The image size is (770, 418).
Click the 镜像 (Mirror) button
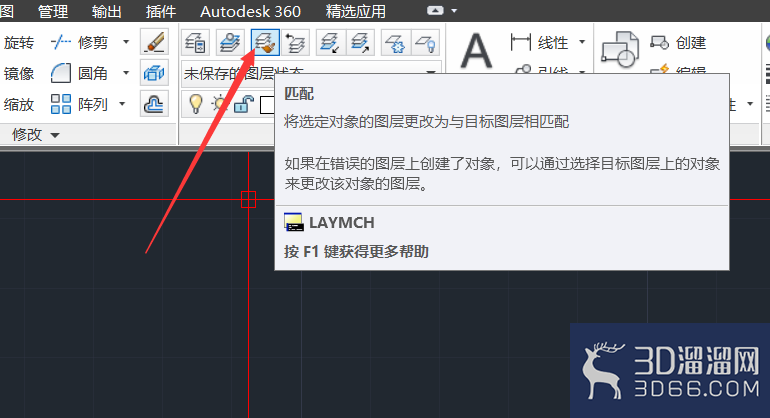tap(19, 74)
